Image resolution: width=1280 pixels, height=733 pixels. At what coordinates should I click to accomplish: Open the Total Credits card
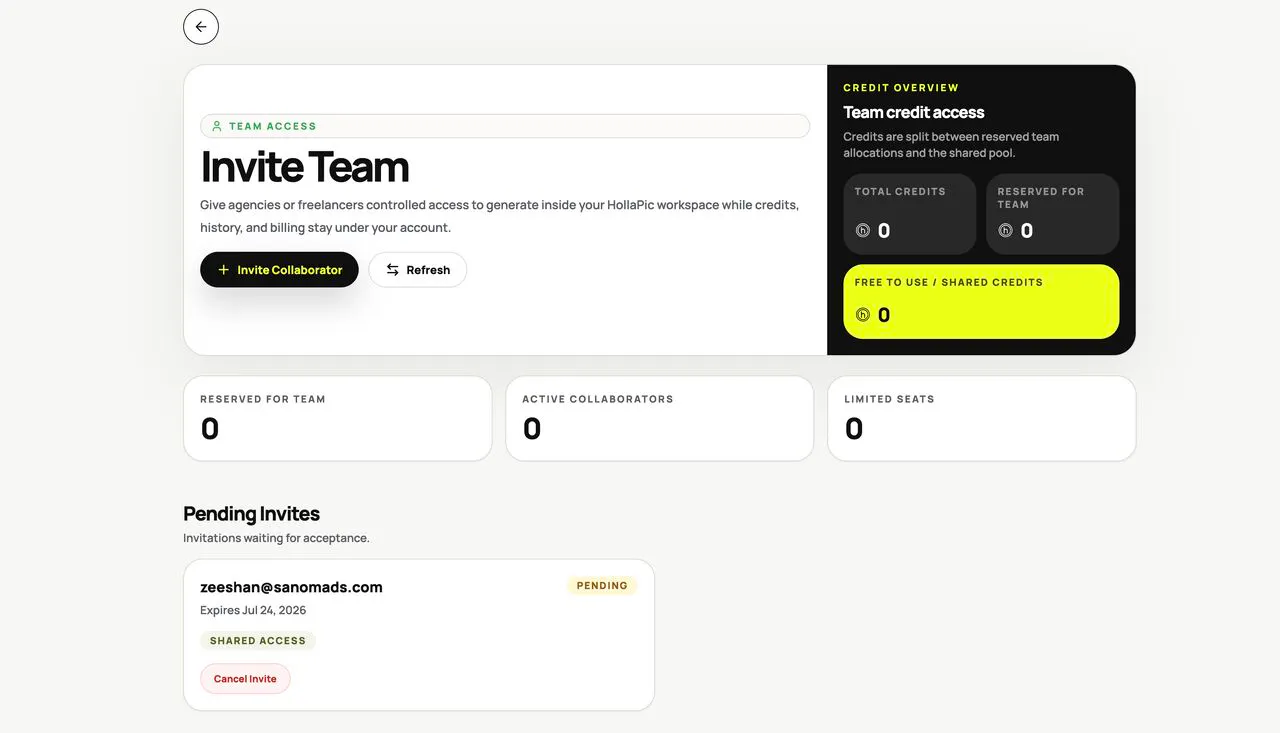point(909,214)
